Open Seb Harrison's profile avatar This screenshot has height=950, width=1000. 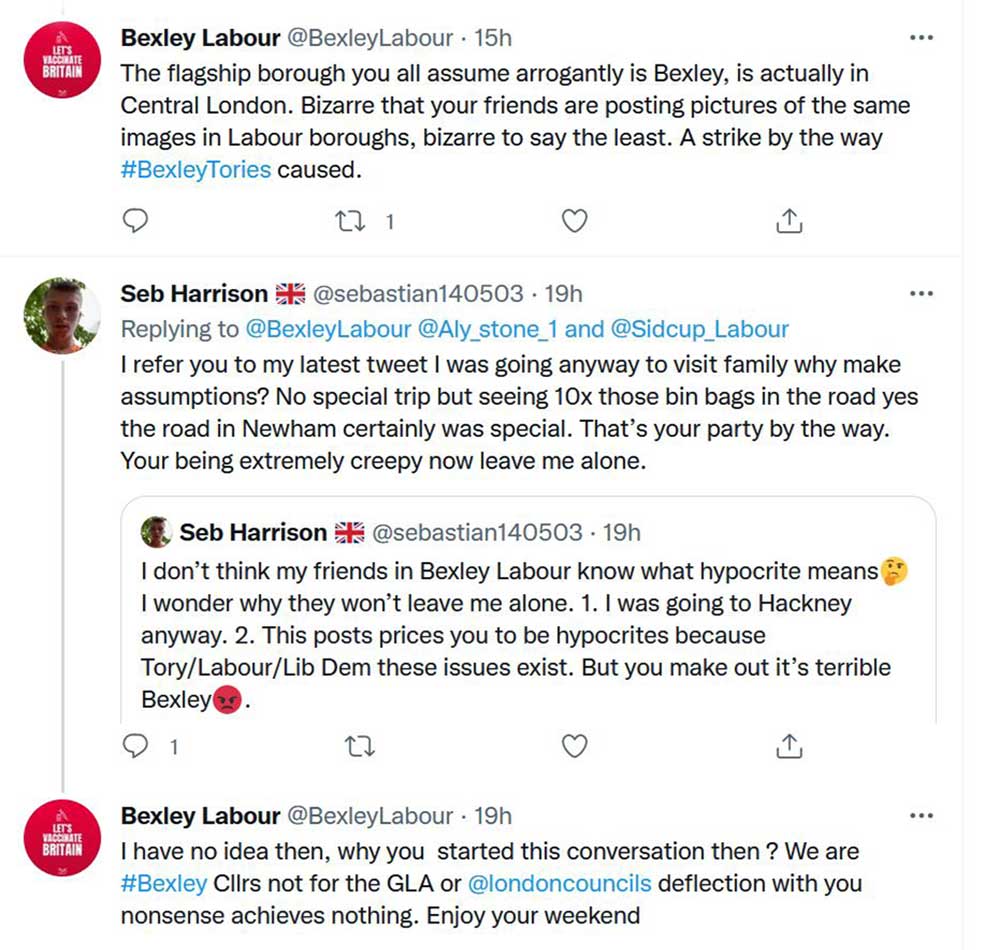[x=62, y=316]
